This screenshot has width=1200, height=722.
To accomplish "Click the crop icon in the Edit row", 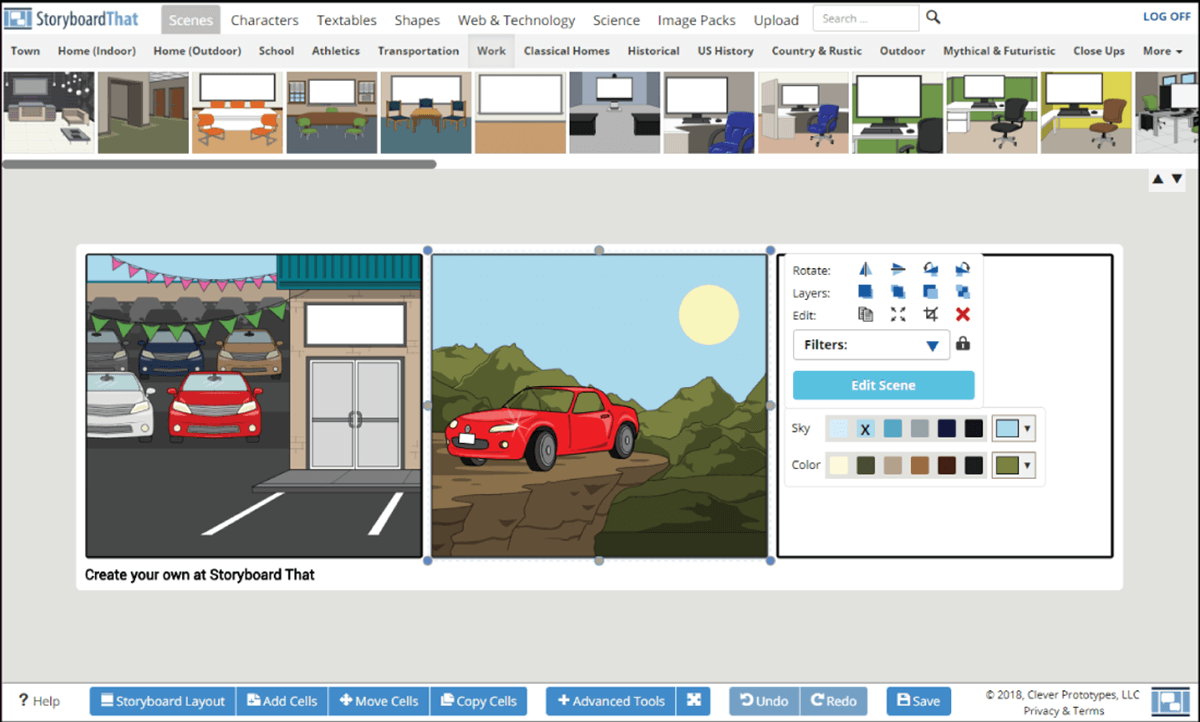I will 931,315.
